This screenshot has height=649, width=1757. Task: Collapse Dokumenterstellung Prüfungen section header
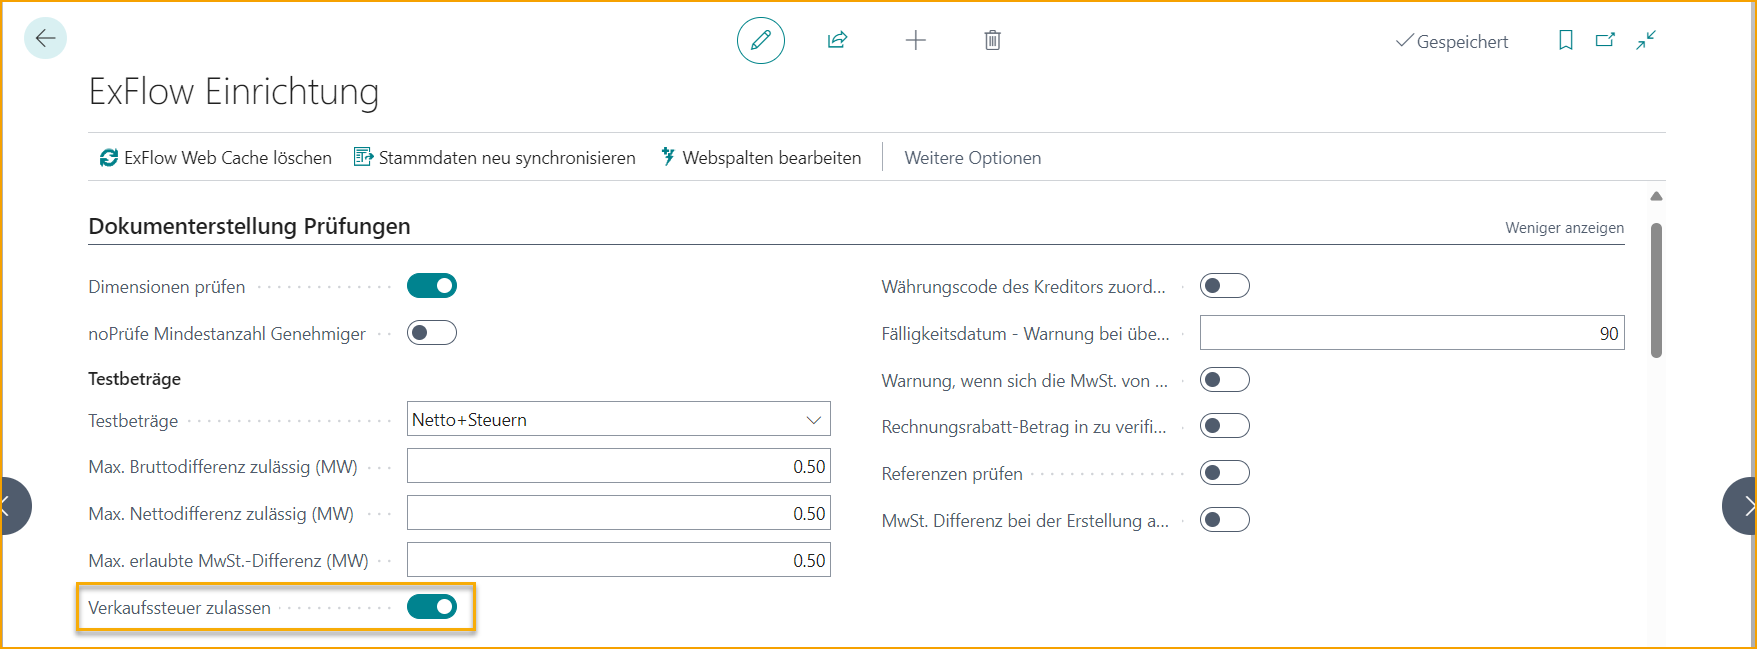249,226
